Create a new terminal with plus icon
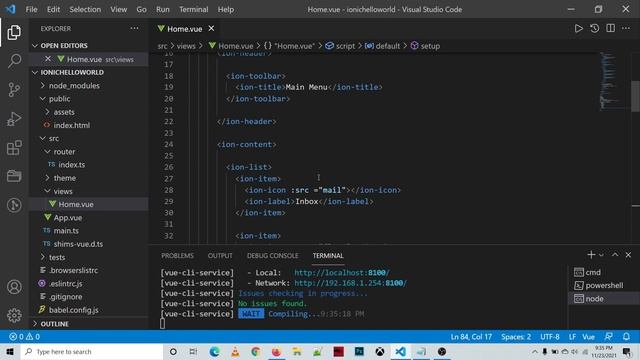This screenshot has height=360, width=640. (591, 255)
